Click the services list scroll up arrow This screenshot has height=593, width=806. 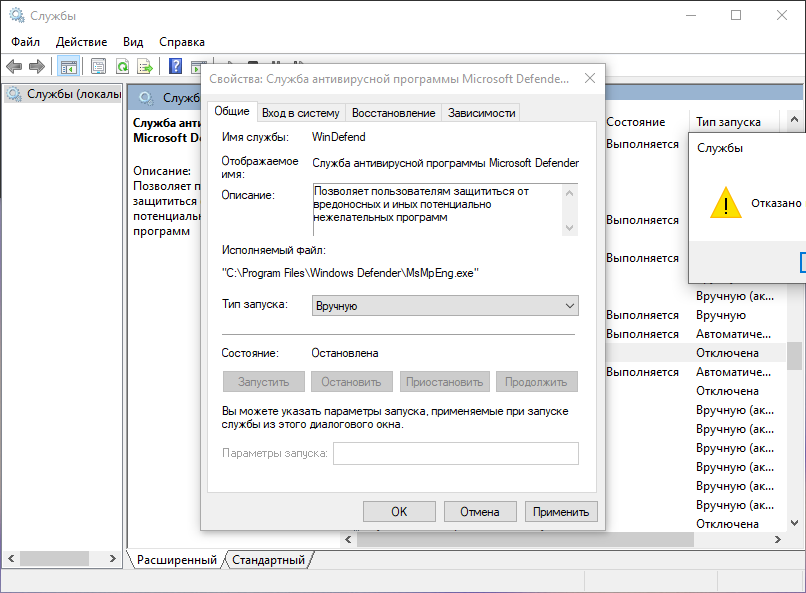(x=794, y=119)
